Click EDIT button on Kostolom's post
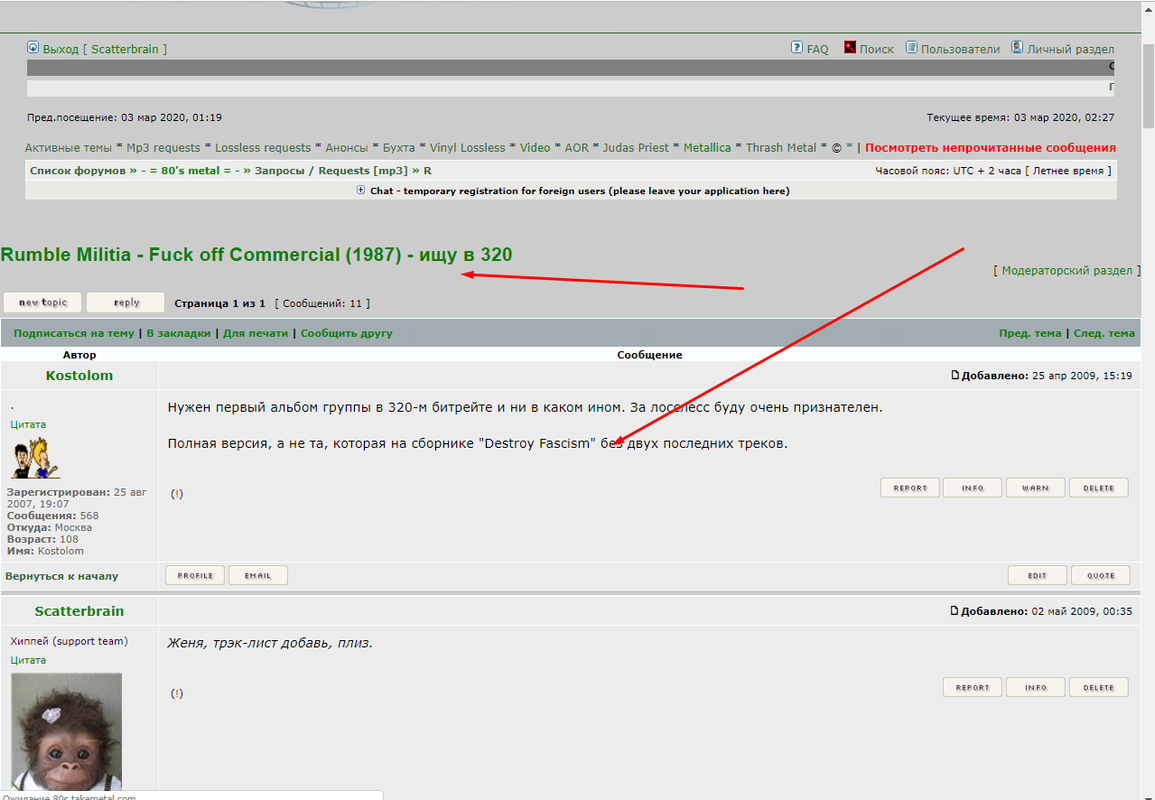 pos(1037,575)
